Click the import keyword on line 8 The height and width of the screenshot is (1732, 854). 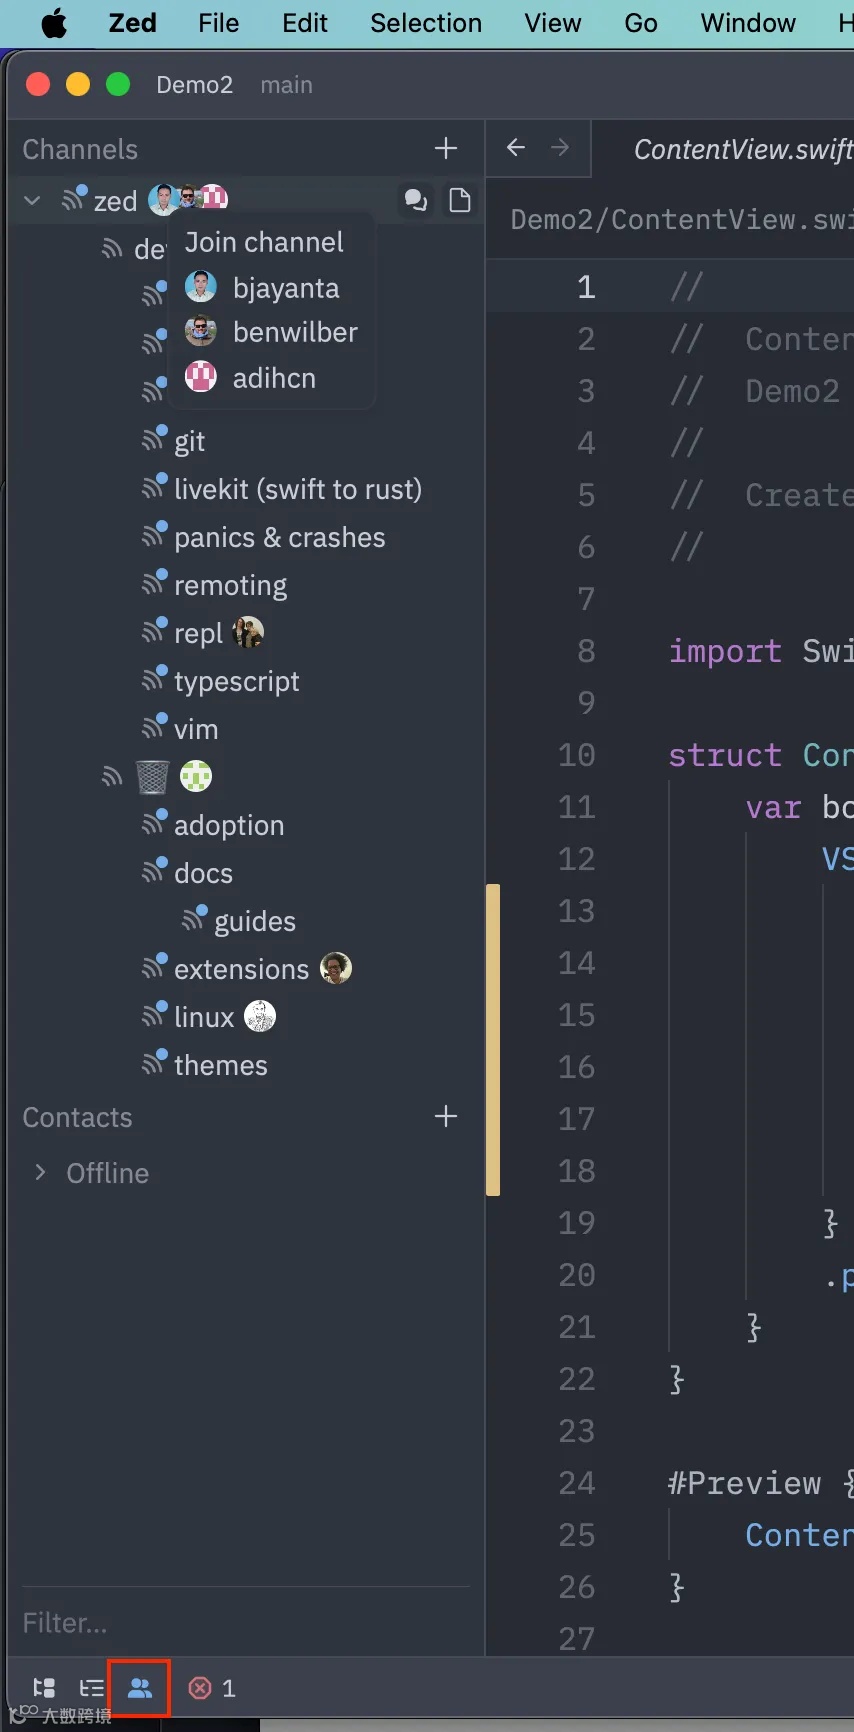coord(725,651)
